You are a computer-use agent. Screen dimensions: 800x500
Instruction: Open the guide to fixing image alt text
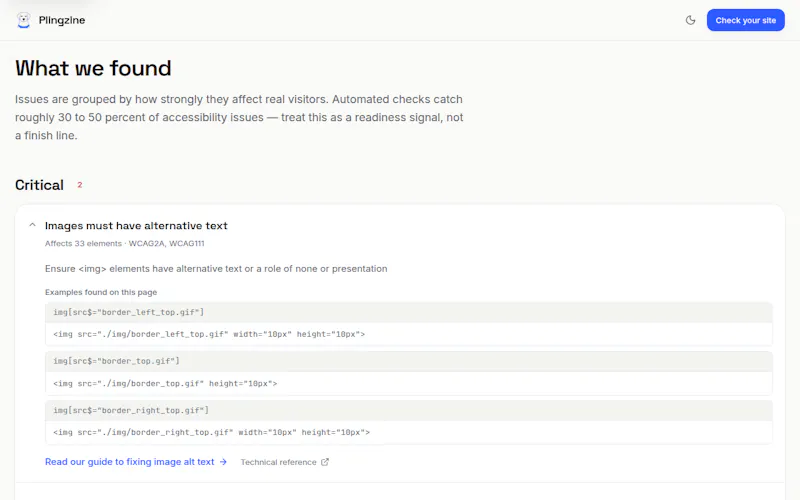[130, 462]
